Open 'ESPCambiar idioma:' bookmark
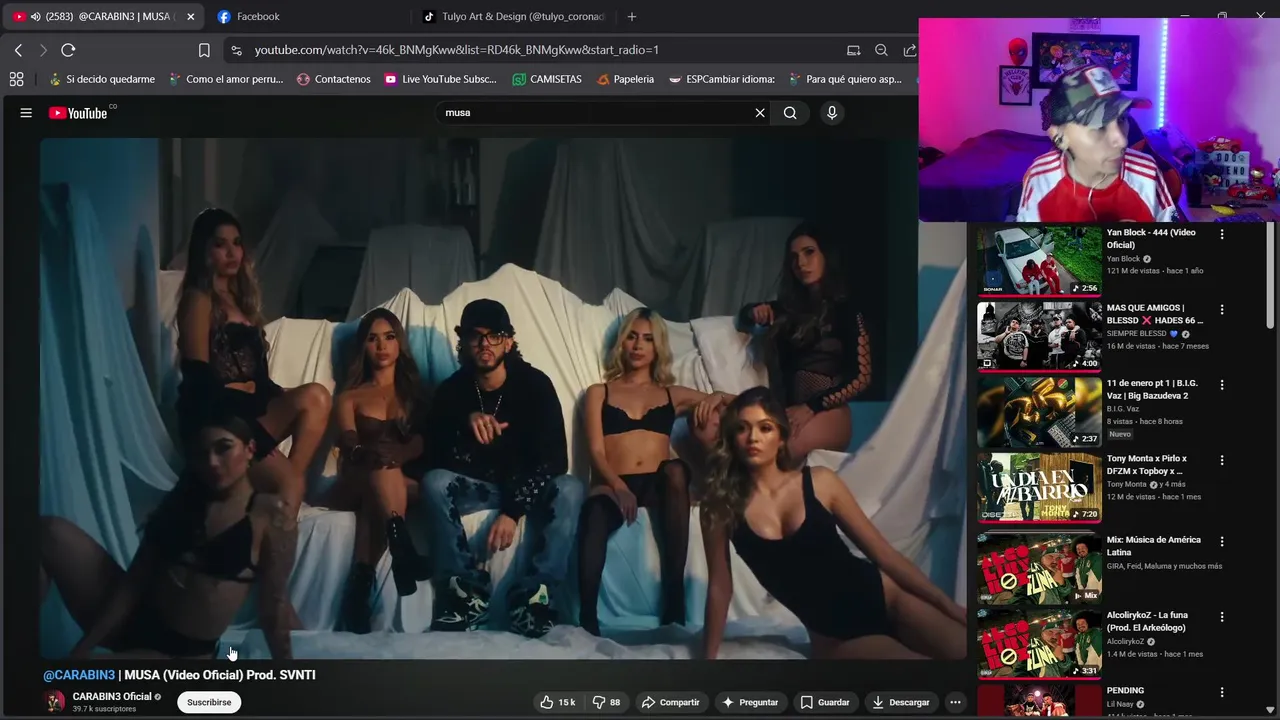 pos(722,79)
